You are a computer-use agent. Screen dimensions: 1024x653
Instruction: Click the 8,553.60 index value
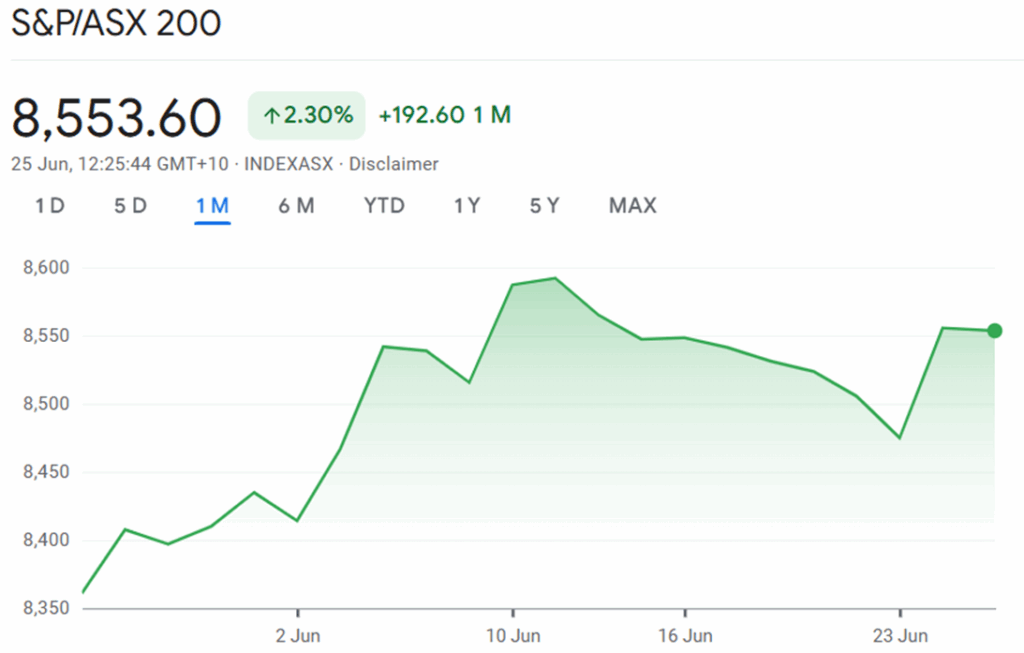[x=116, y=118]
